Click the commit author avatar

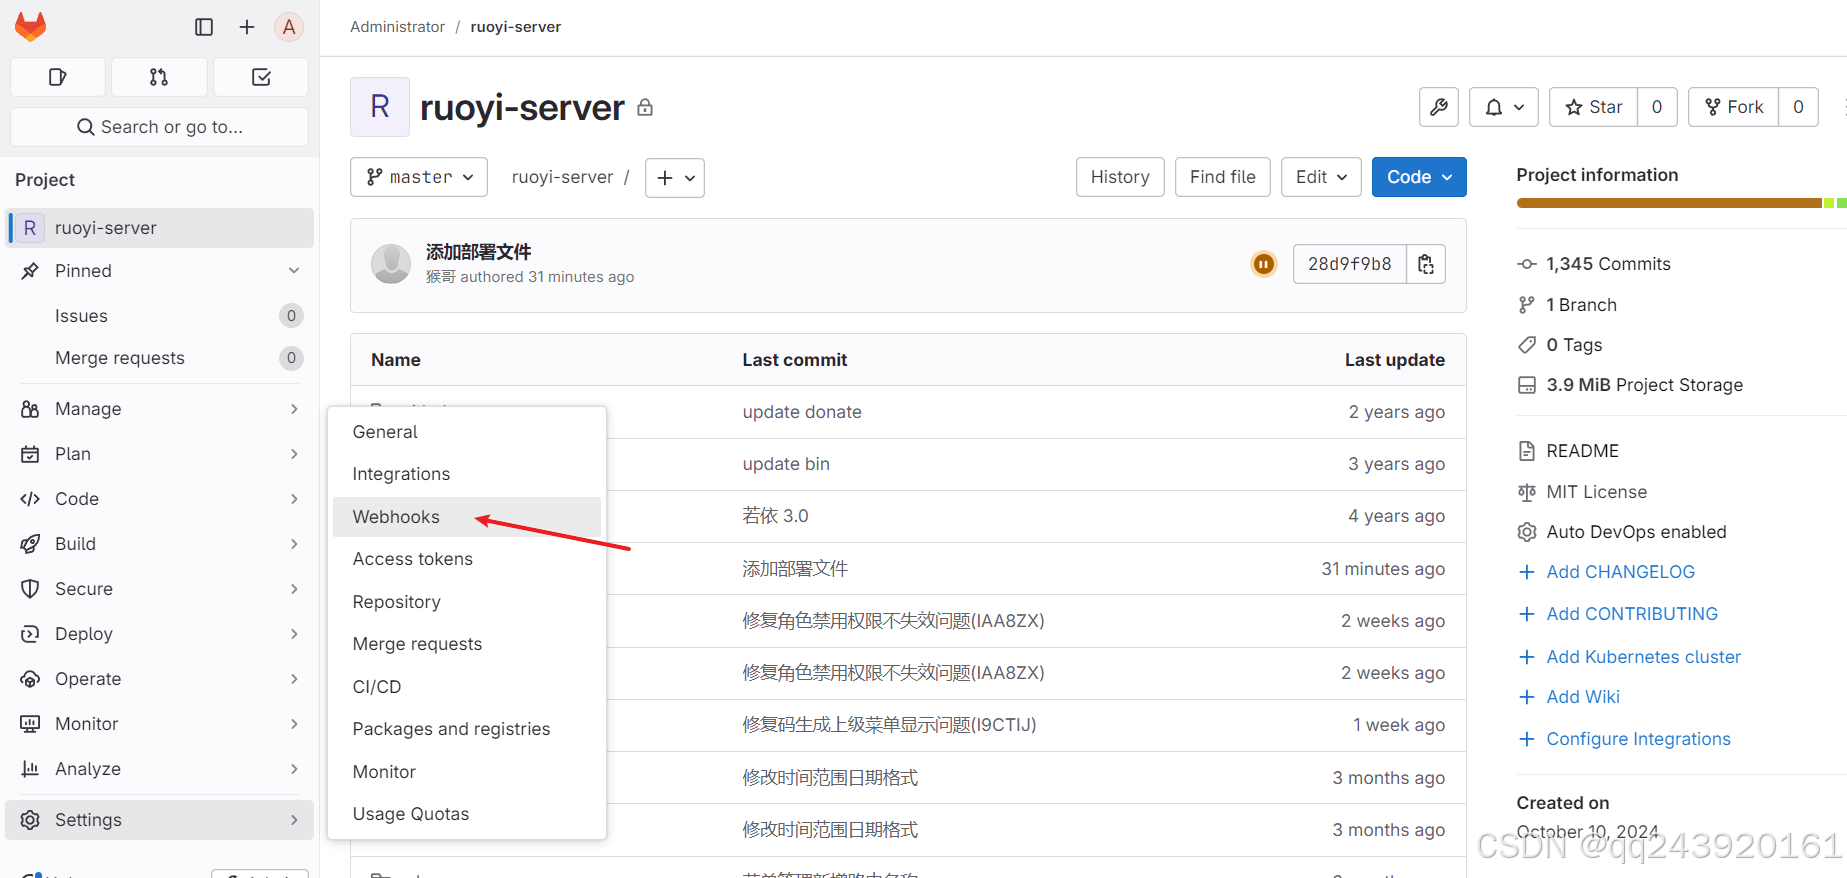(x=391, y=264)
